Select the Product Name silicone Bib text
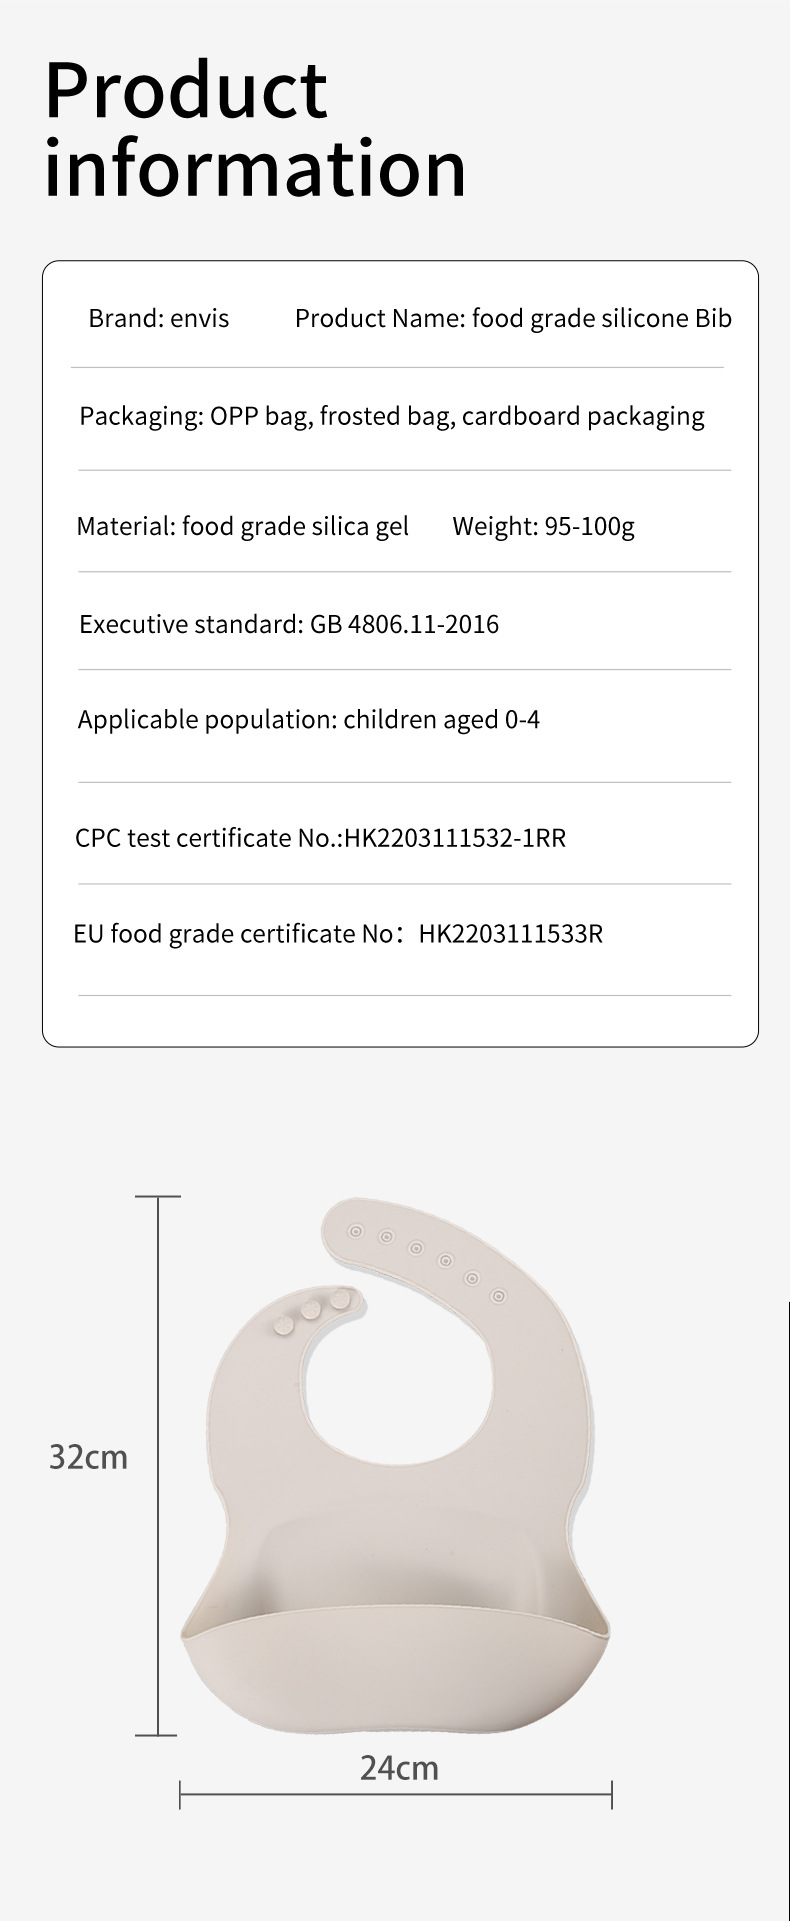Image resolution: width=790 pixels, height=1921 pixels. pyautogui.click(x=513, y=319)
